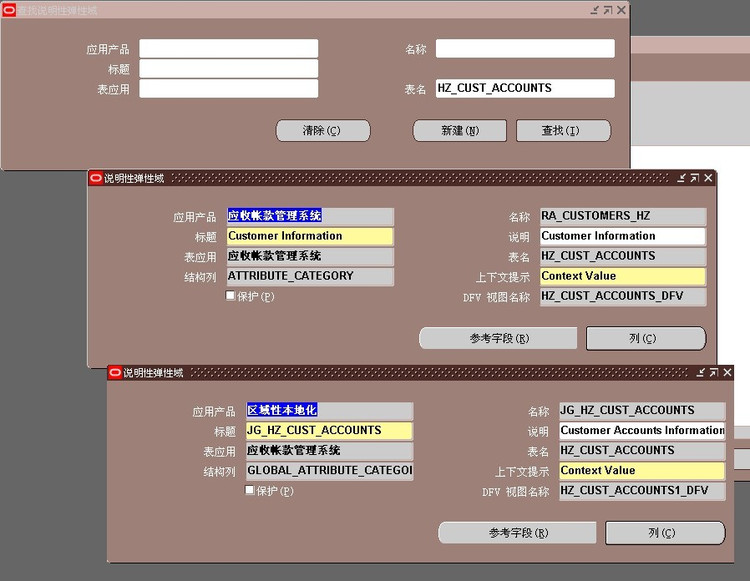Open 列(C) in JG_HZ_CUST_ACCOUNTS window

click(665, 533)
